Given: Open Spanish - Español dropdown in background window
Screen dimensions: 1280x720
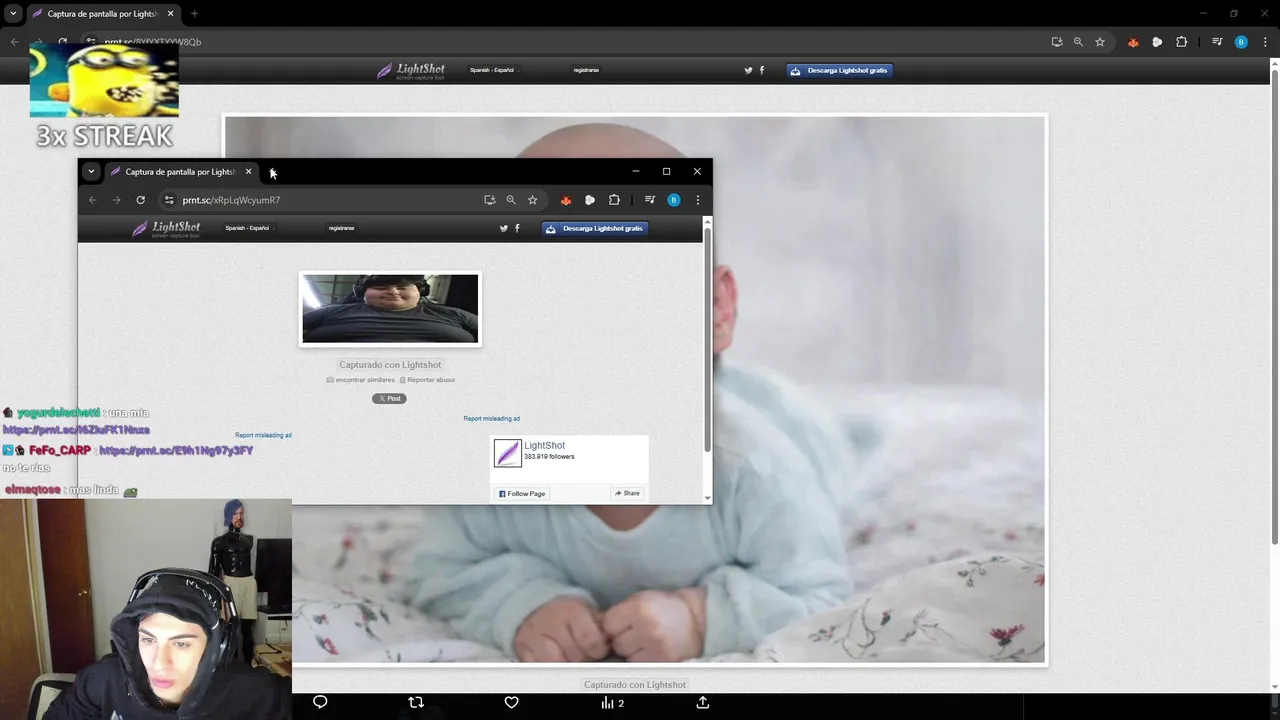Looking at the screenshot, I should [x=493, y=70].
